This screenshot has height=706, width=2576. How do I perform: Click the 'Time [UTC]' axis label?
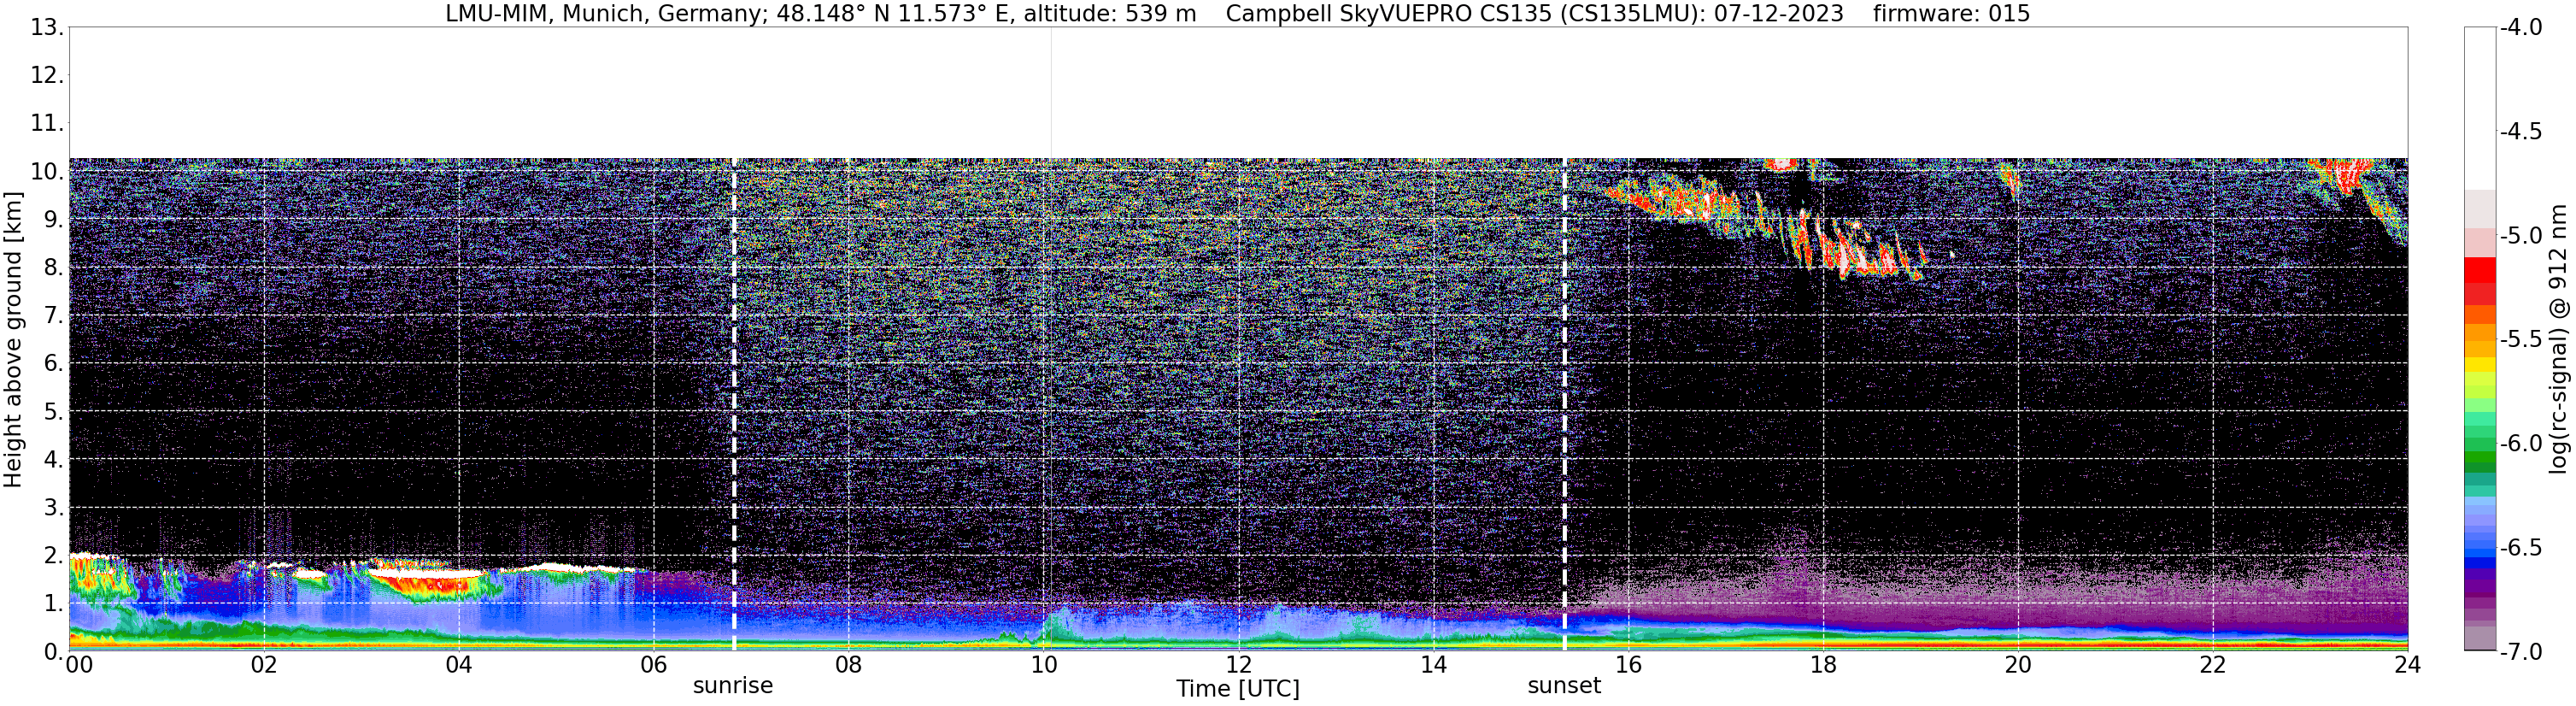pos(1238,689)
